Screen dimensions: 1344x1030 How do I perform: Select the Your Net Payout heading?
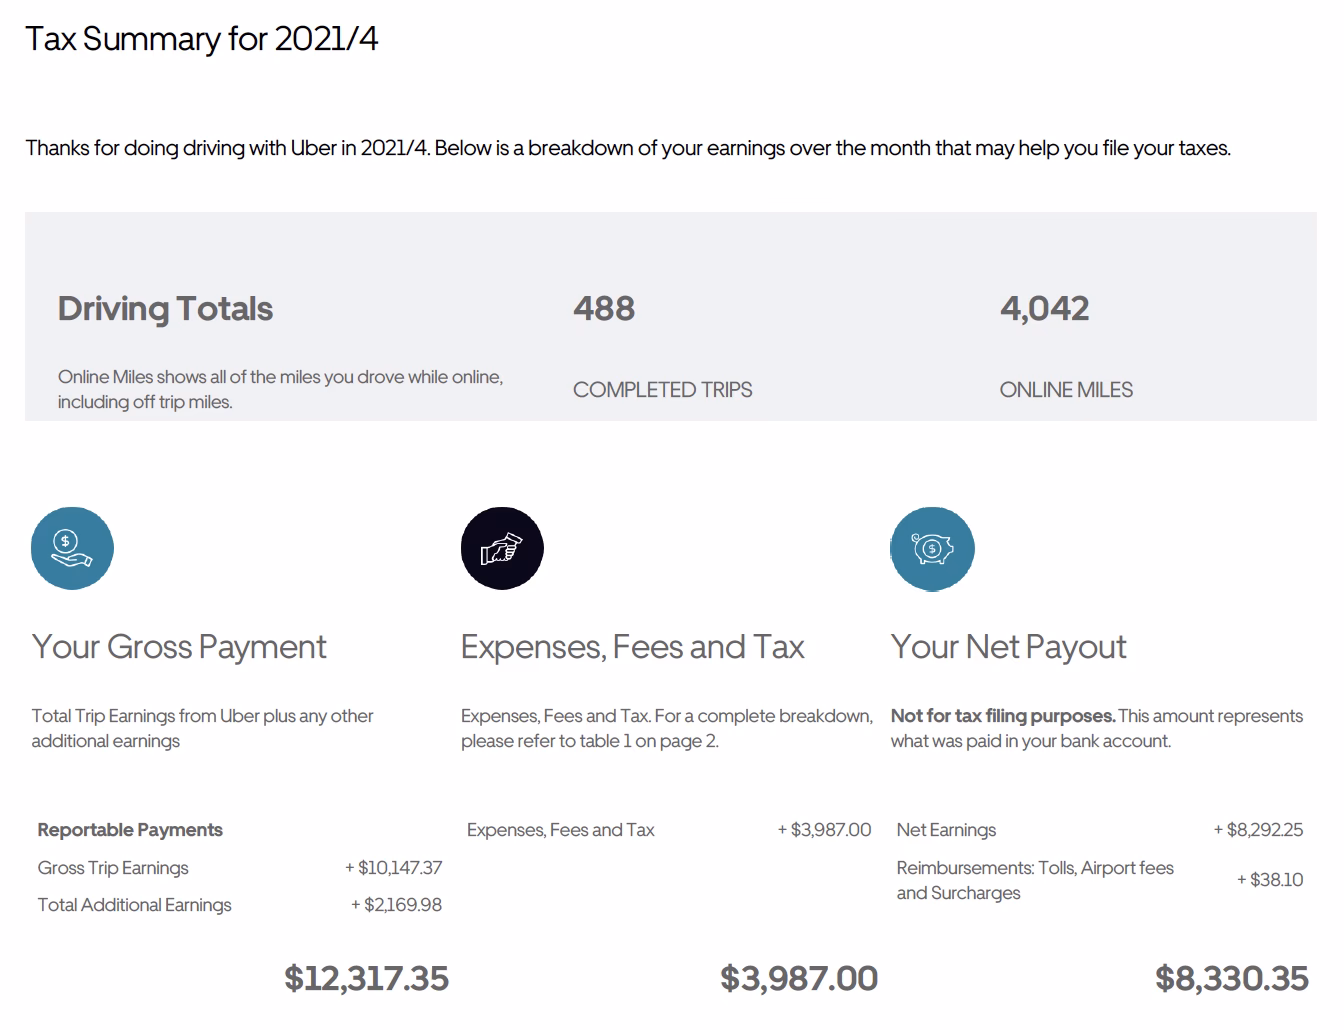(1008, 647)
